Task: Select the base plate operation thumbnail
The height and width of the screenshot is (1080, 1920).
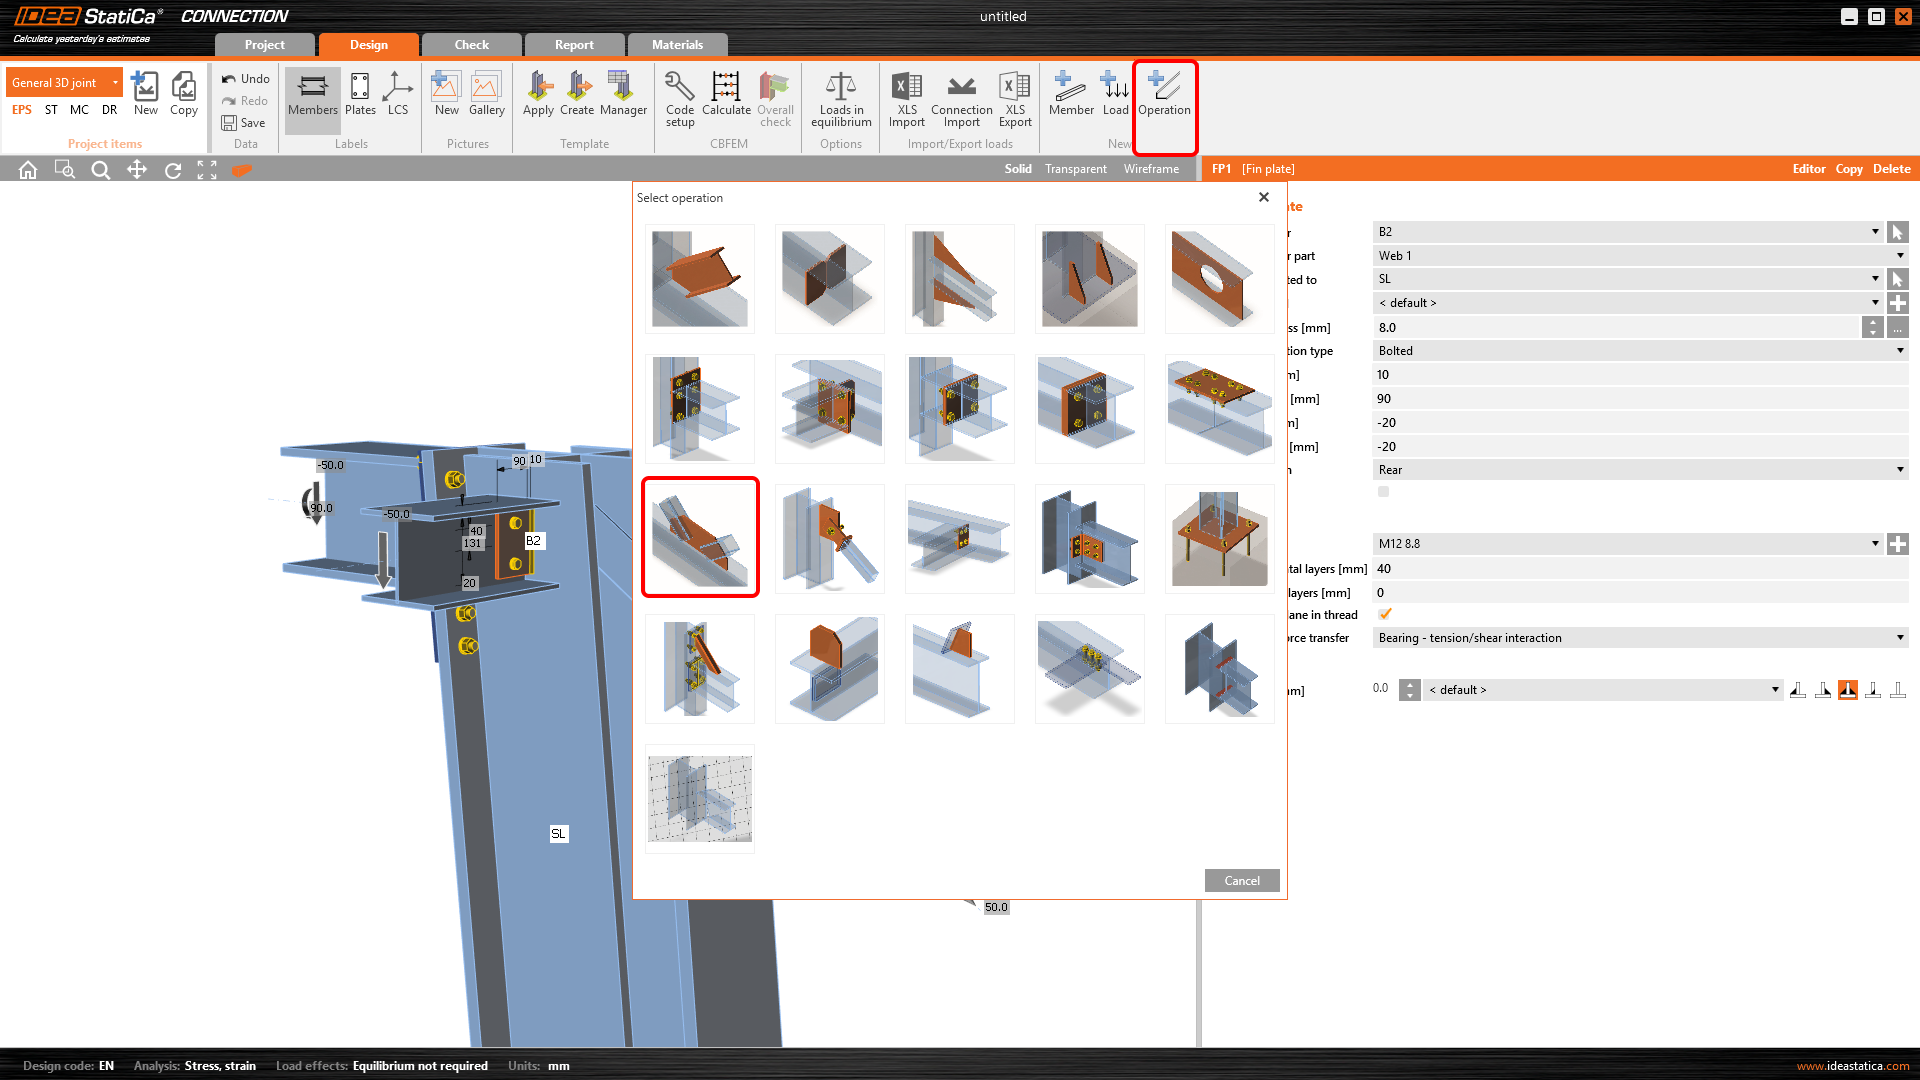Action: pos(1219,538)
